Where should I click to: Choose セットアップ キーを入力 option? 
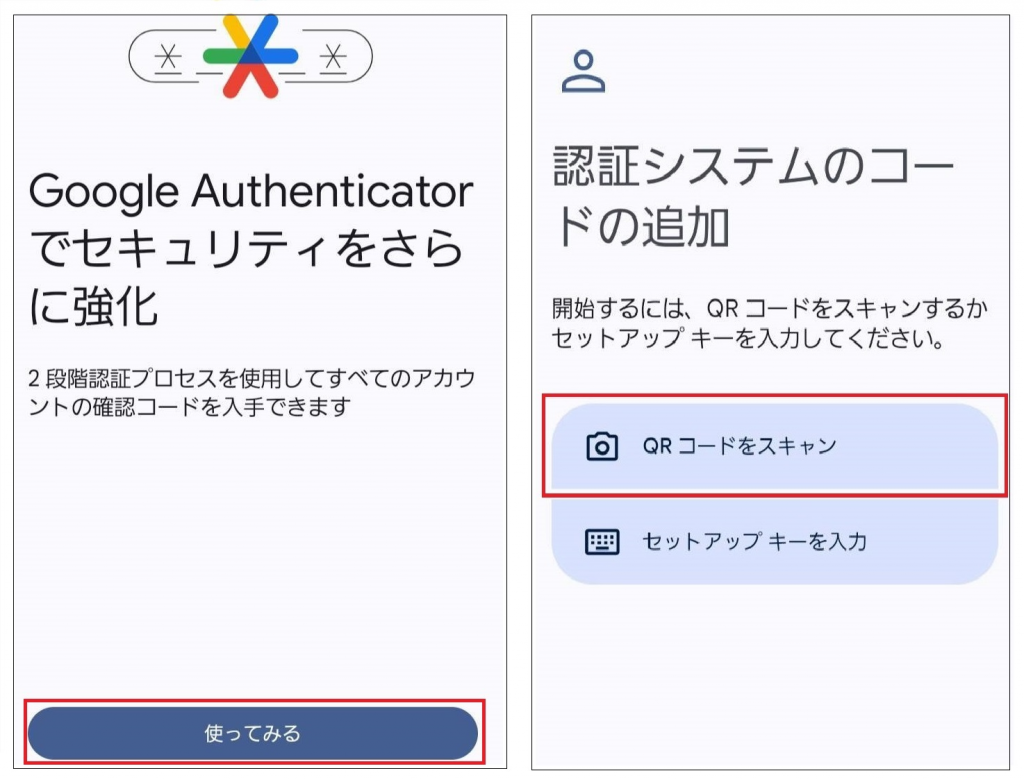click(x=775, y=541)
